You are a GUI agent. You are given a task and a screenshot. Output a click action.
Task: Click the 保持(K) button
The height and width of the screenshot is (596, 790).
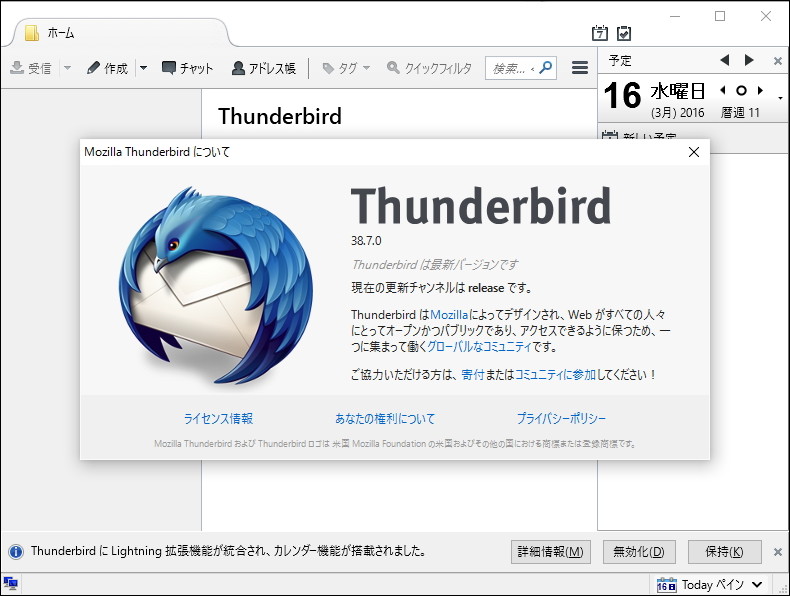click(x=725, y=552)
